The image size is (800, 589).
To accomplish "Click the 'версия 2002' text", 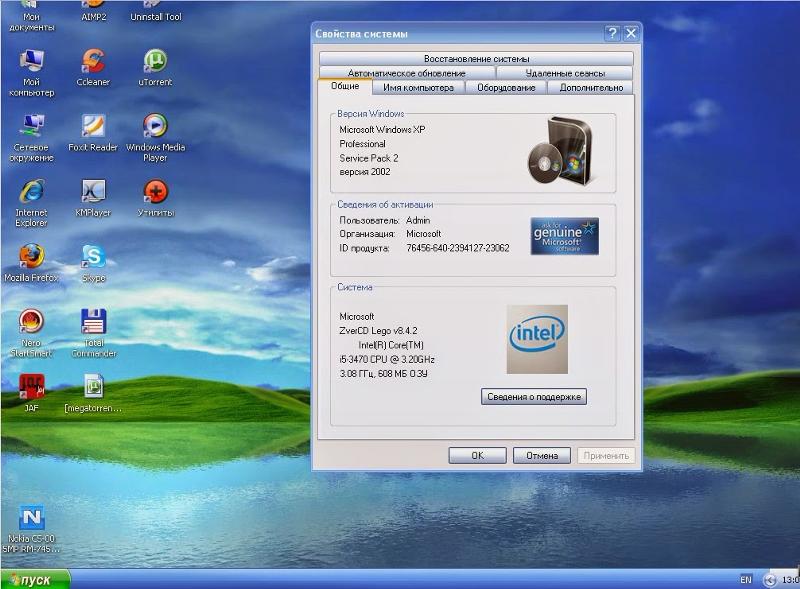I will click(x=365, y=172).
